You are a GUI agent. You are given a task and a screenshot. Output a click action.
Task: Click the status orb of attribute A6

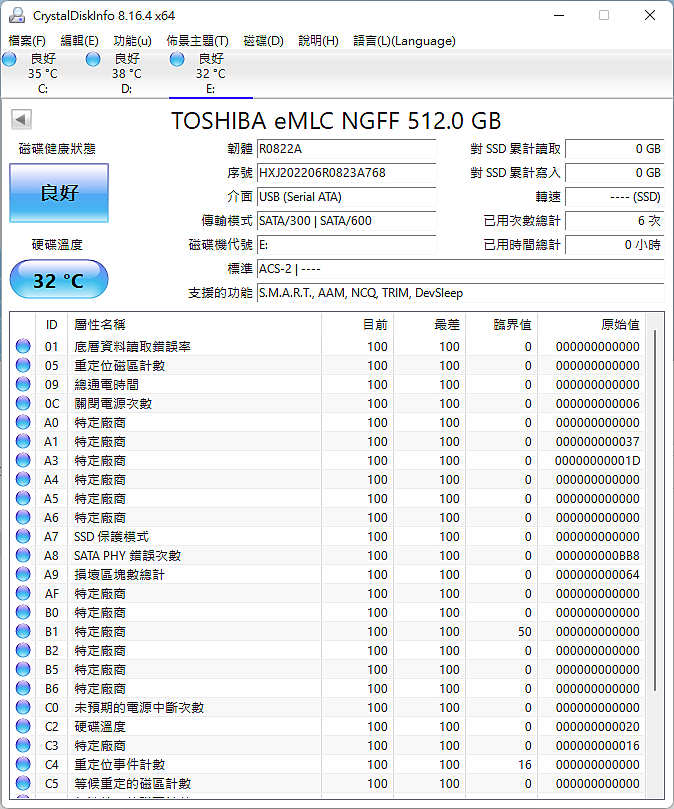coord(23,517)
